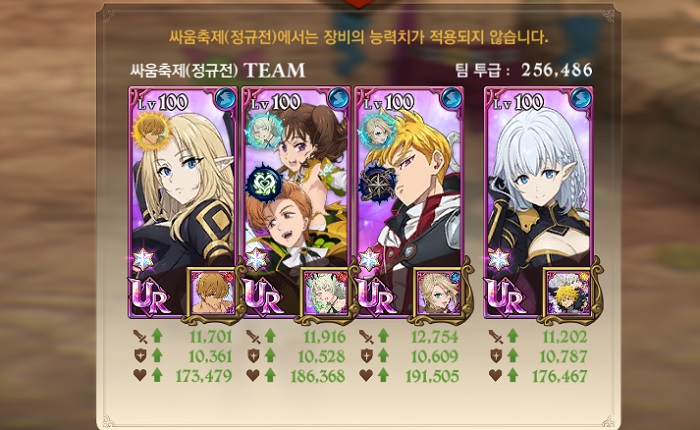Open the link portrait under the third card
The height and width of the screenshot is (430, 700).
439,293
